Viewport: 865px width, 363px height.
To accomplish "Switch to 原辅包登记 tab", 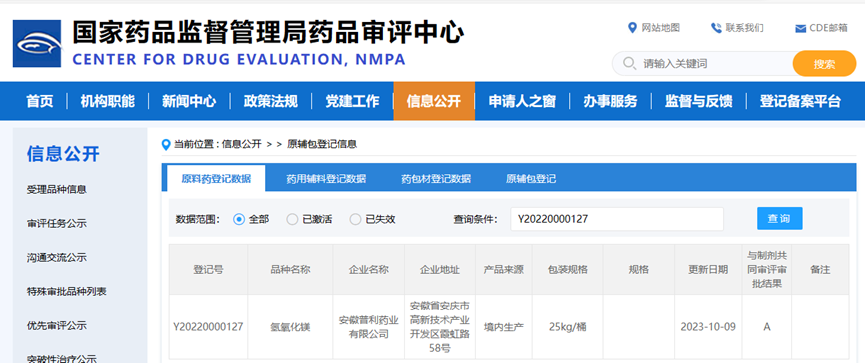I will pos(531,179).
